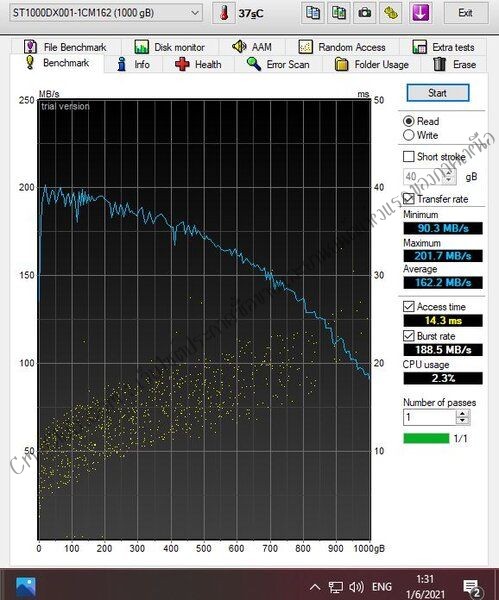Show hidden system tray icons chevron
499x600 pixels.
[315, 587]
